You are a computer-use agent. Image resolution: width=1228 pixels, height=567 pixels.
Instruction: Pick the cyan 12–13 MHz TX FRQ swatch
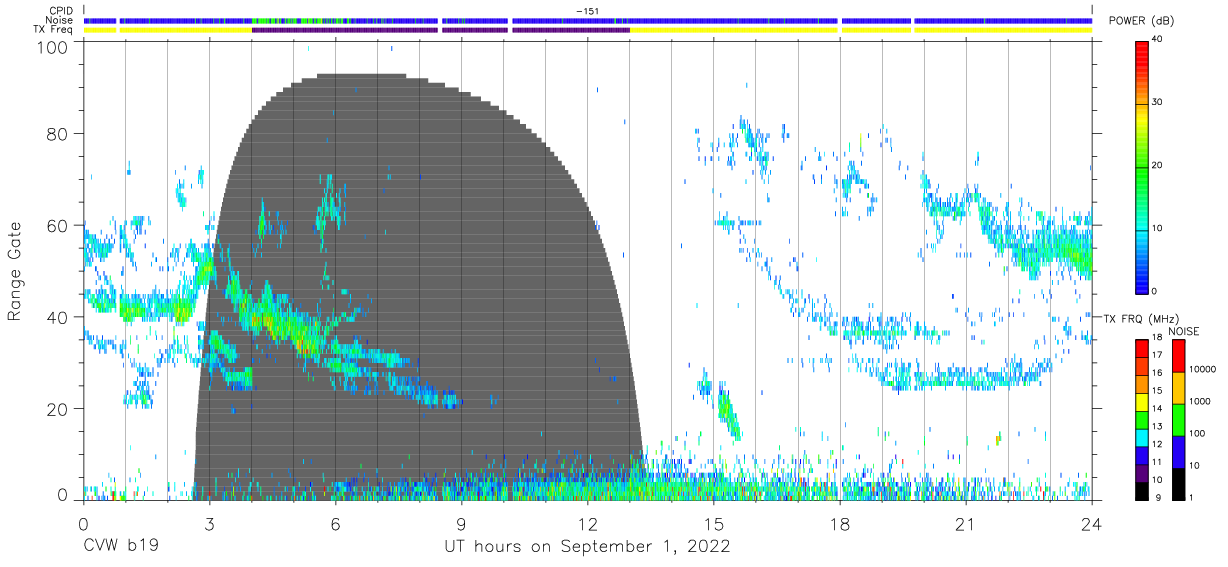tap(1142, 437)
